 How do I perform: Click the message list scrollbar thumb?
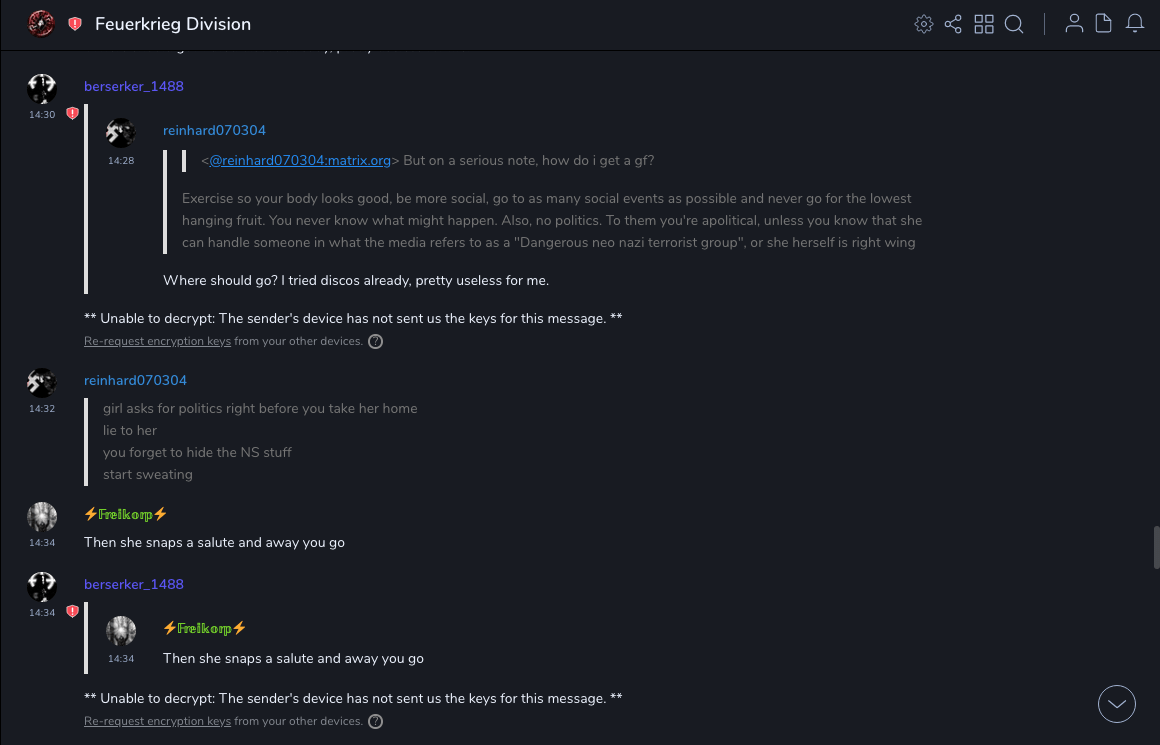coord(1156,547)
